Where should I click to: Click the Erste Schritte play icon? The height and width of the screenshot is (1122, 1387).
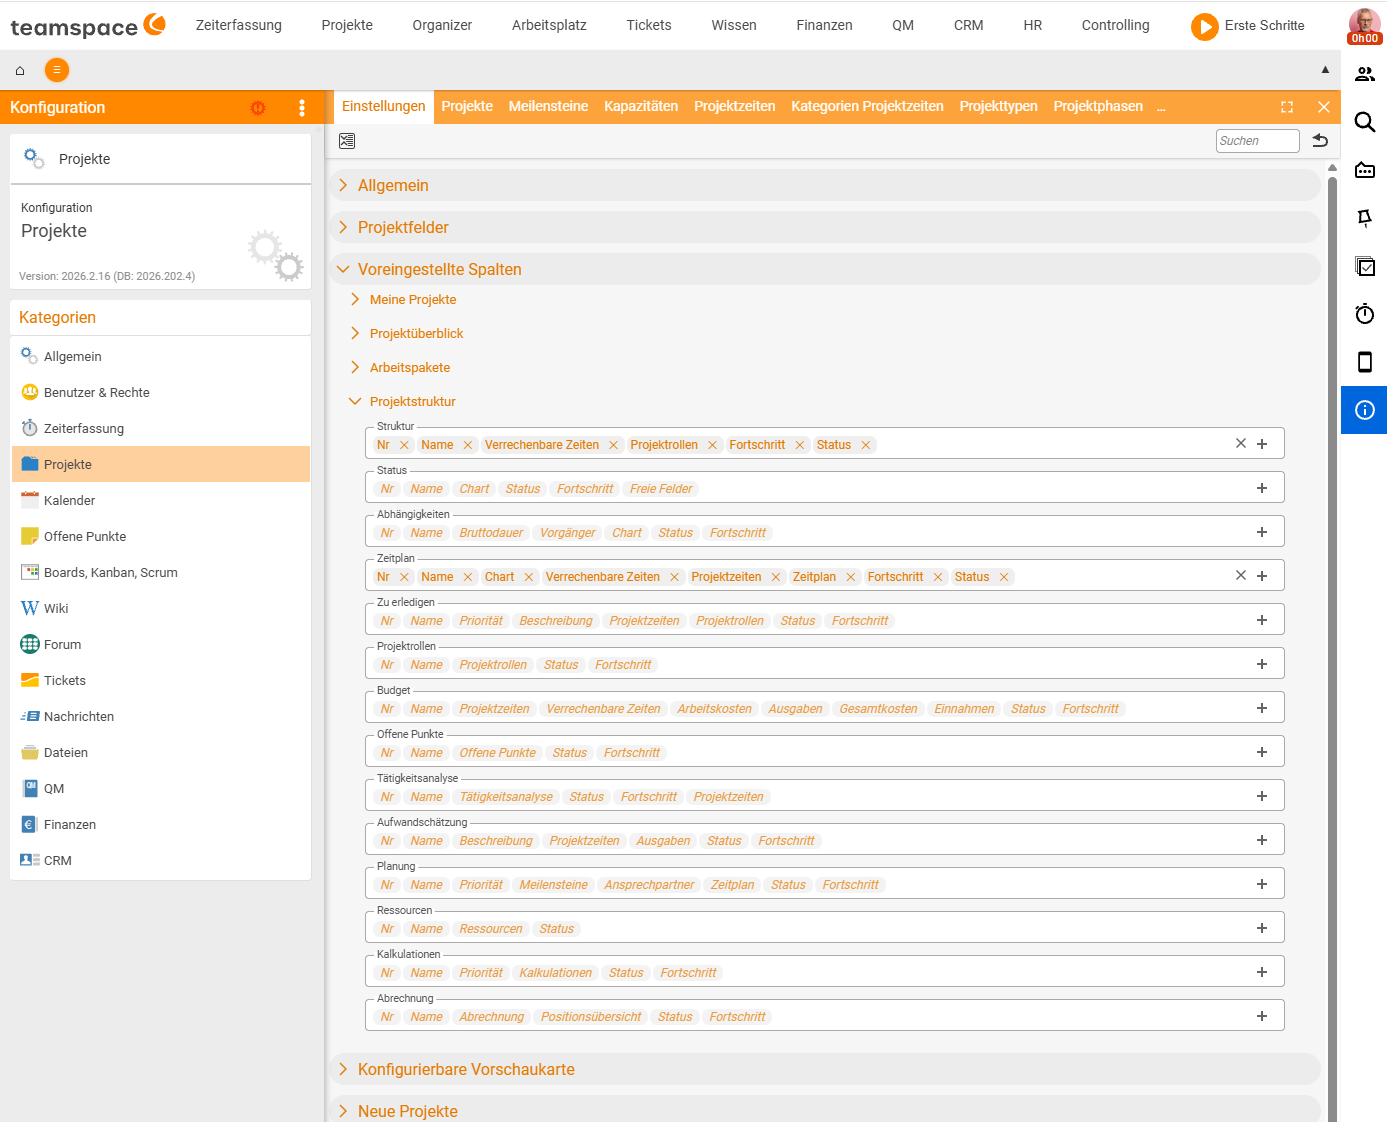click(x=1204, y=26)
